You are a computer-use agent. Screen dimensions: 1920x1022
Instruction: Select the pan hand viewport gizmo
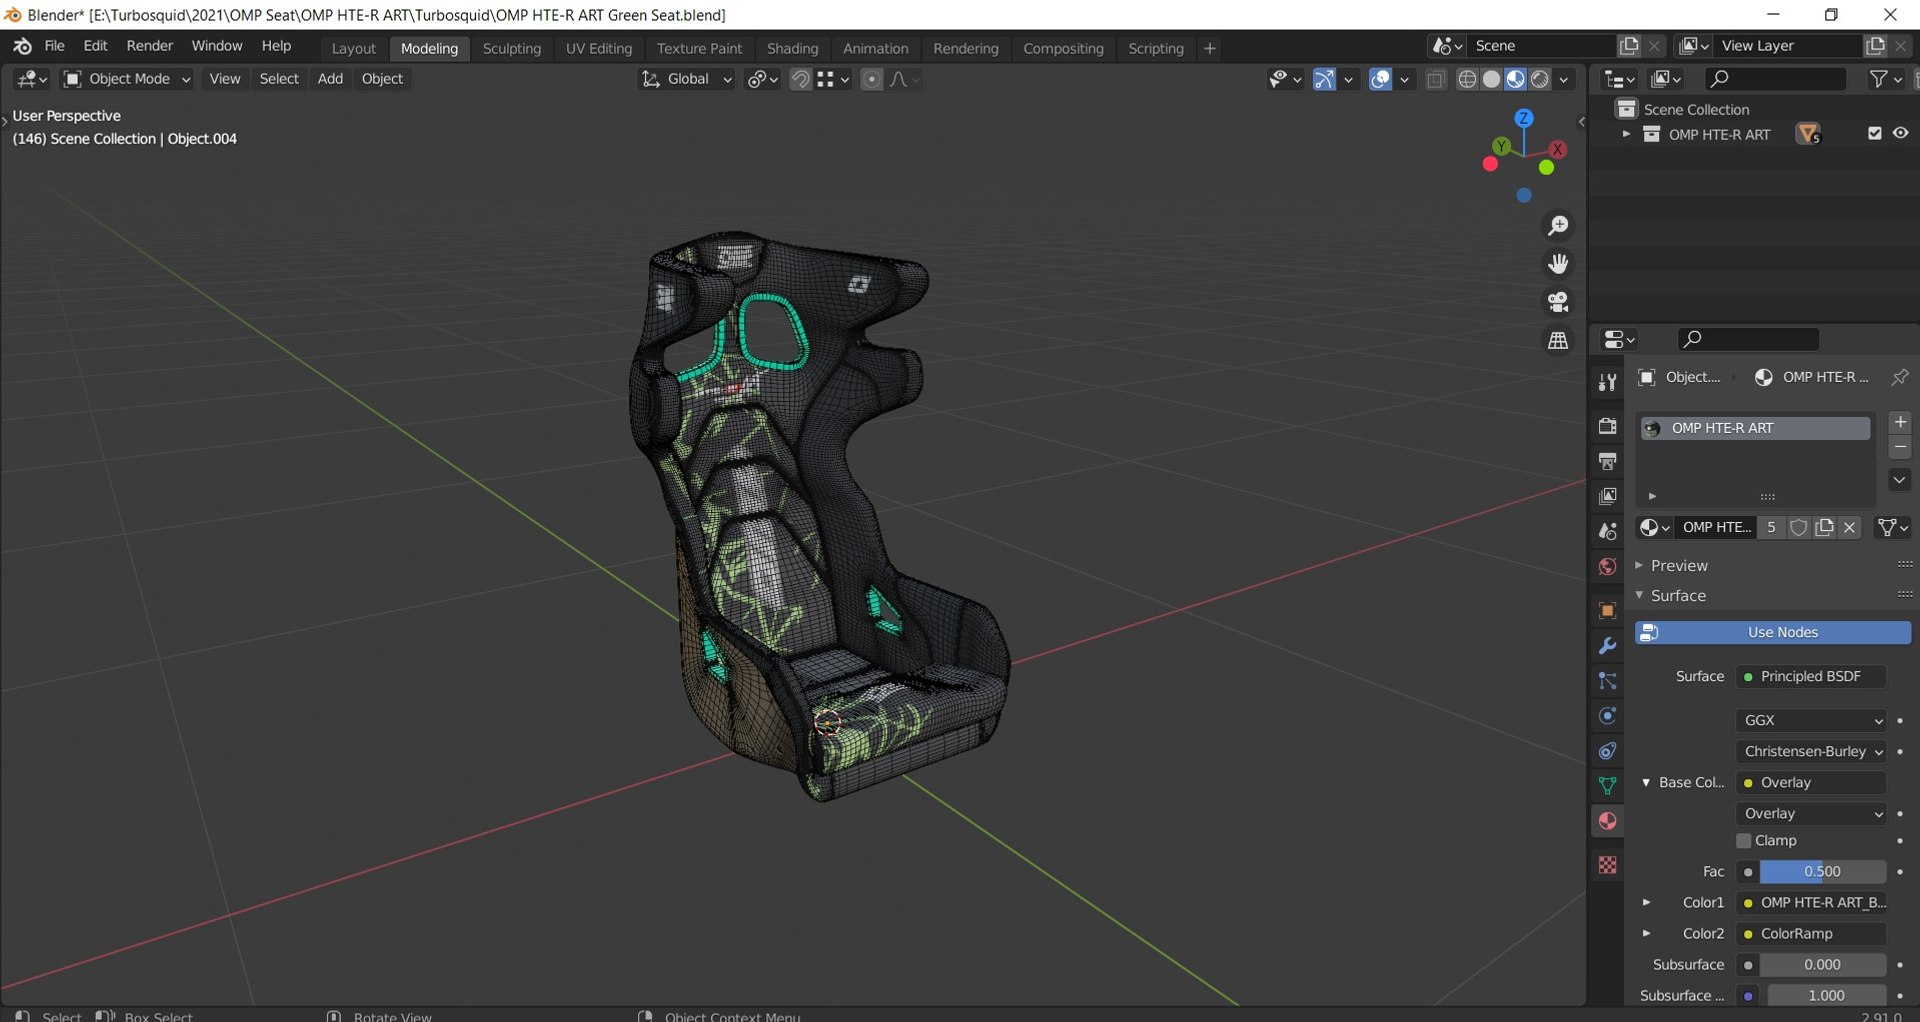(1558, 264)
